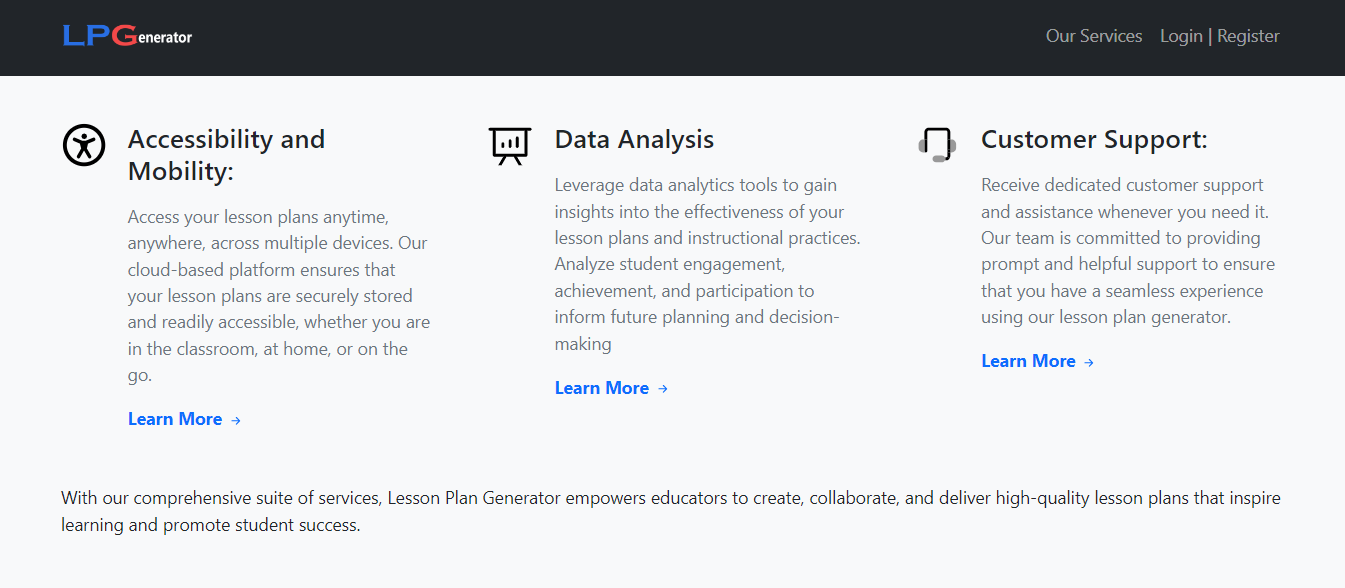1345x588 pixels.
Task: Click the dedicated customer support description text
Action: 1129,251
